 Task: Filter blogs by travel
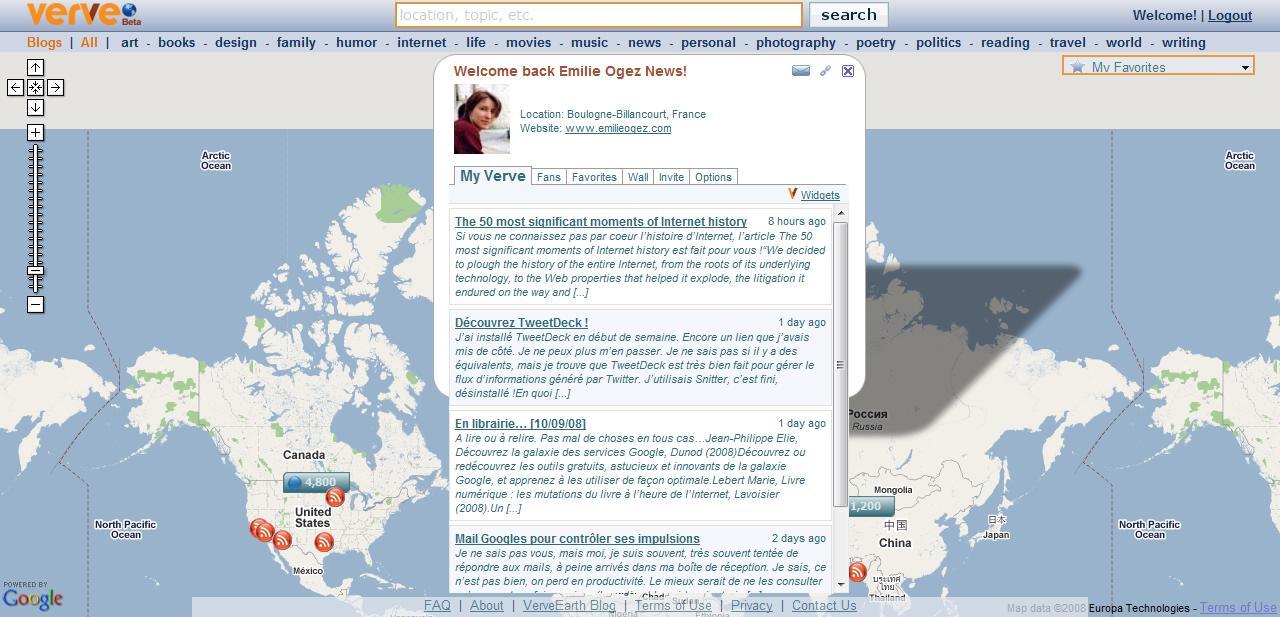(x=1067, y=42)
